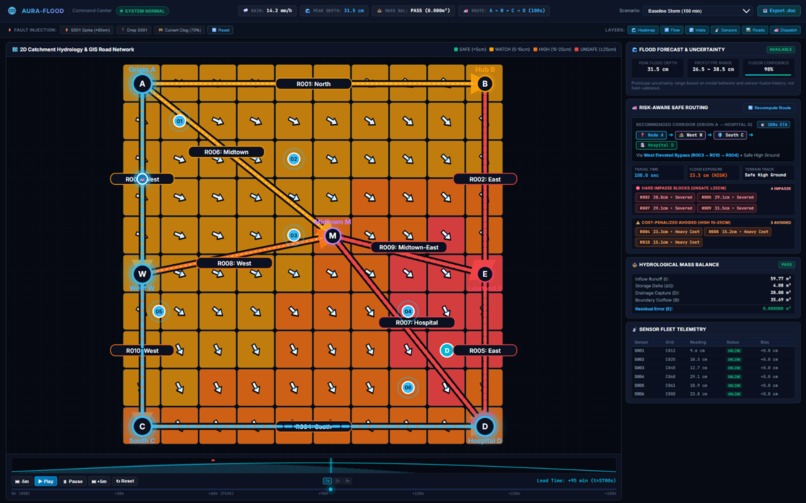This screenshot has width=806, height=503.
Task: Click sensor marker 05 on the map
Action: (x=159, y=311)
